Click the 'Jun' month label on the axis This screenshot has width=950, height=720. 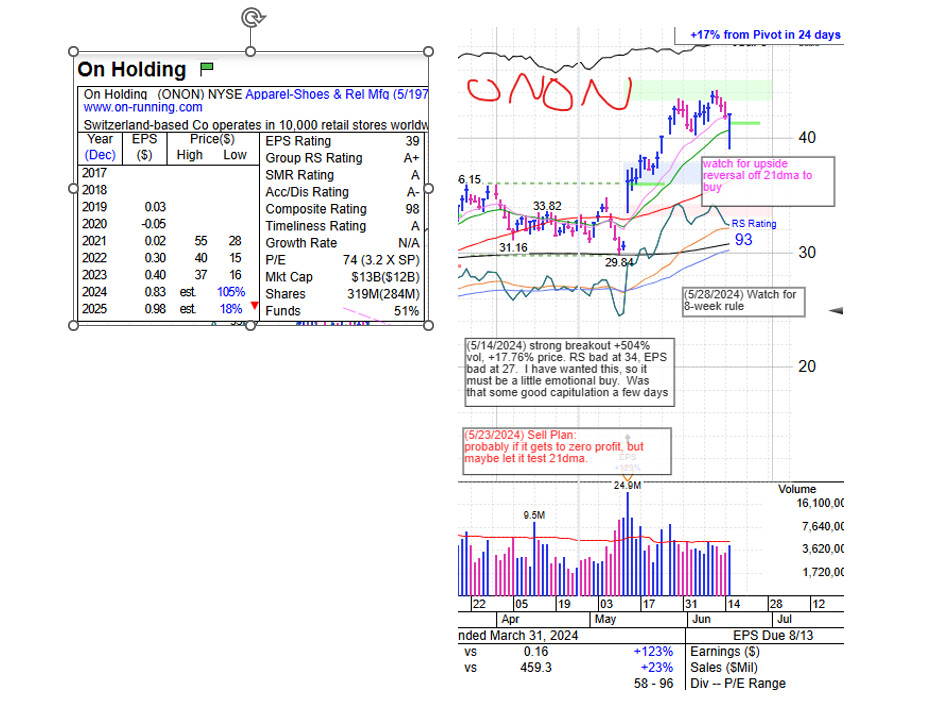(701, 619)
